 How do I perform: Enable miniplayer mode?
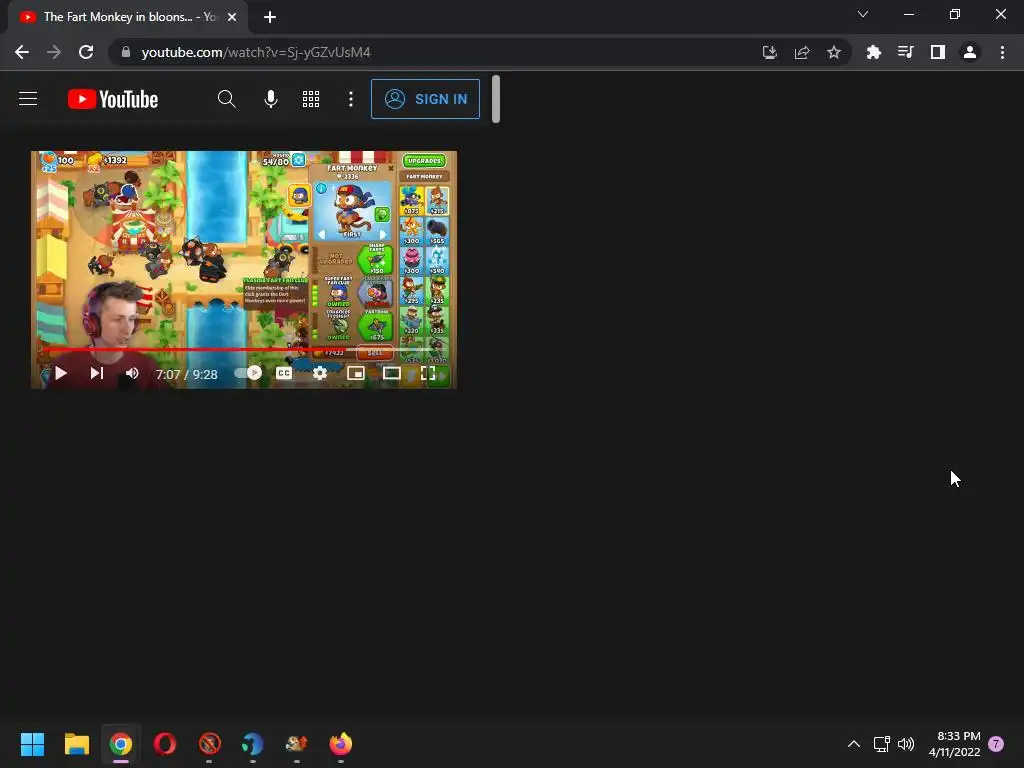pos(356,373)
